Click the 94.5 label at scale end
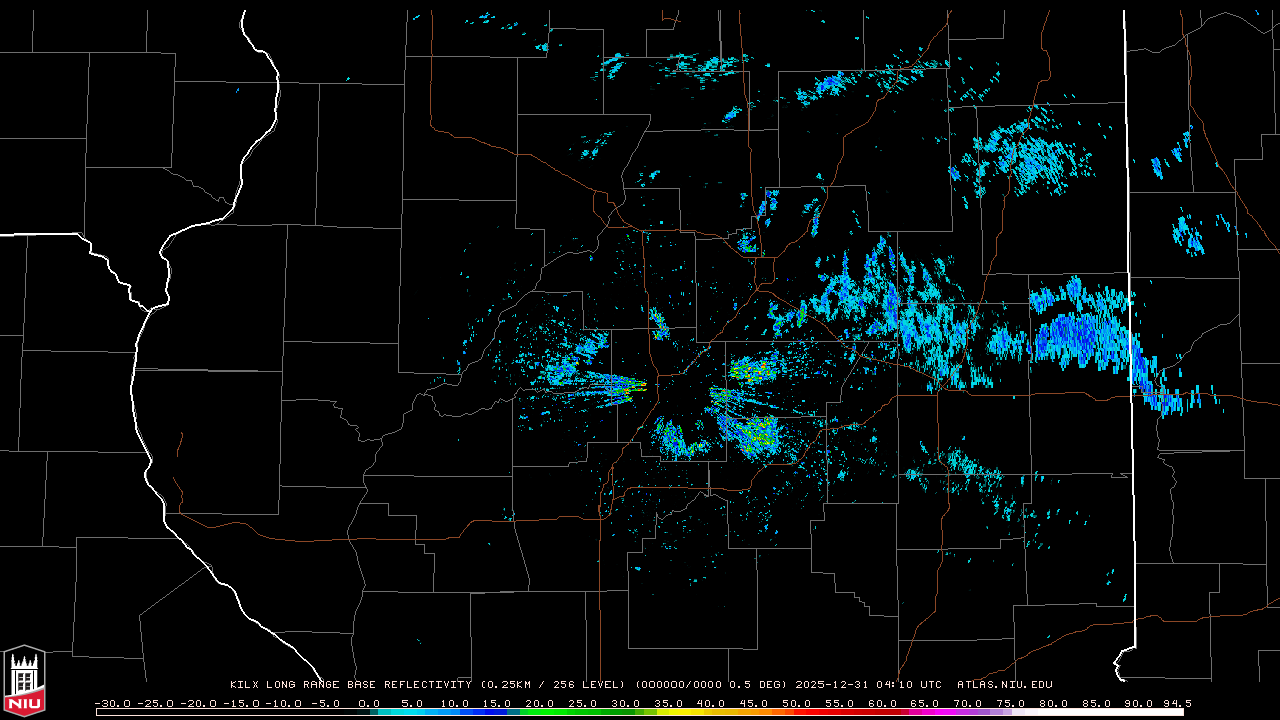 click(1176, 703)
